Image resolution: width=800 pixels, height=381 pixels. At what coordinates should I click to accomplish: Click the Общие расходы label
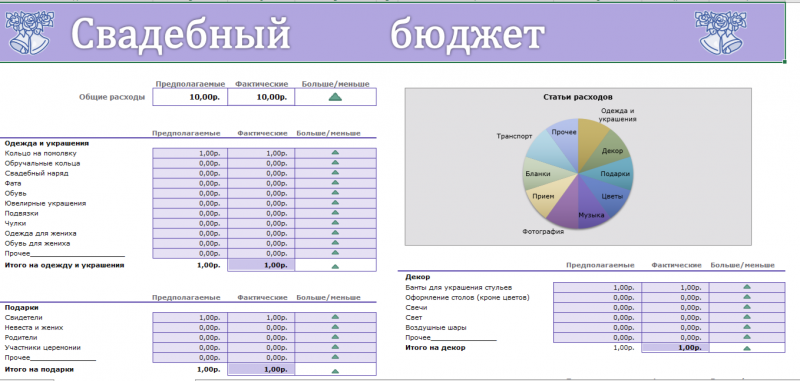point(112,97)
